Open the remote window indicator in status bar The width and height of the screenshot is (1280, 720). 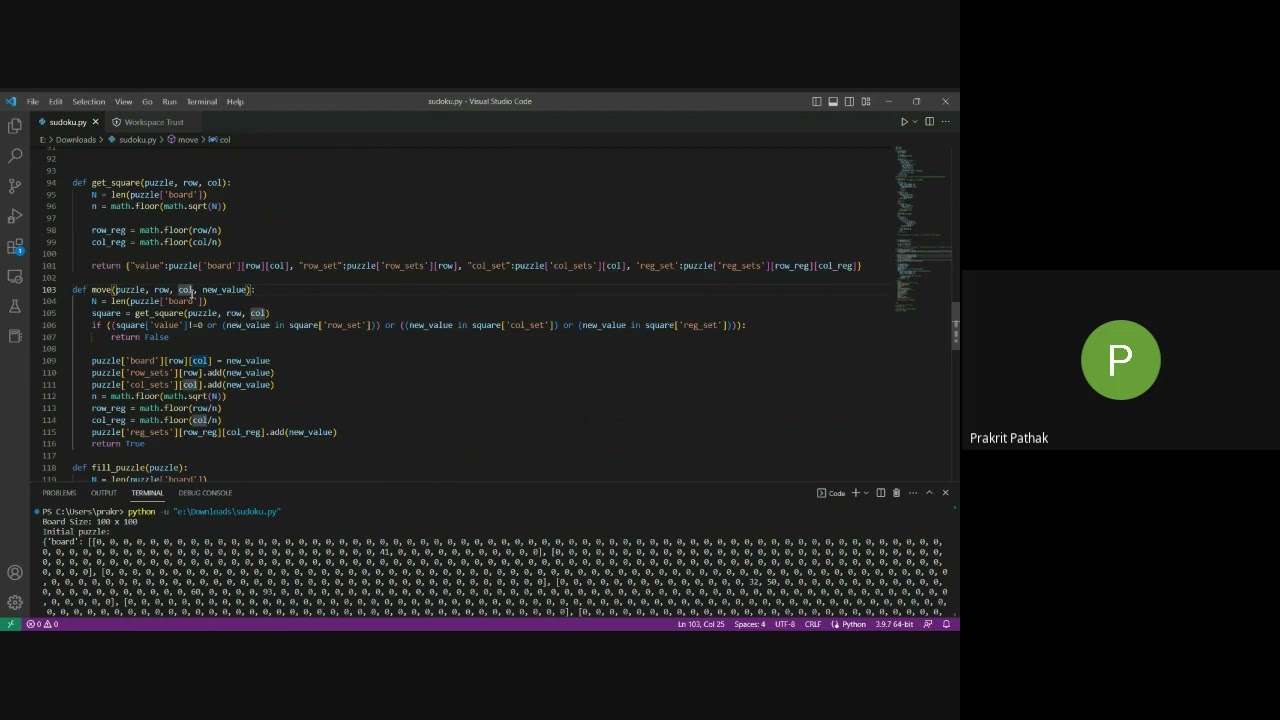pos(10,624)
